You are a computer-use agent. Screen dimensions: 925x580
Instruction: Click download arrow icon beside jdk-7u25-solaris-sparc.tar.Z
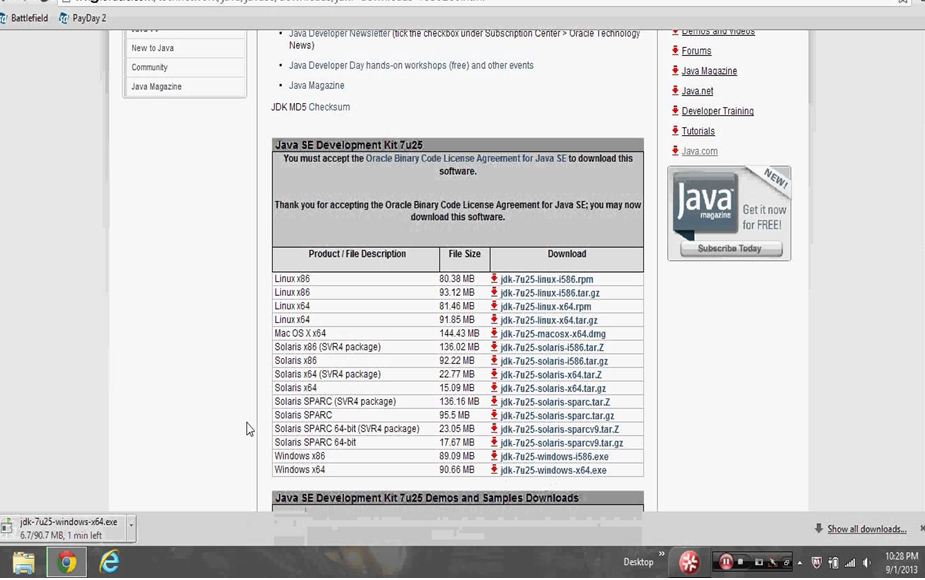tap(494, 401)
